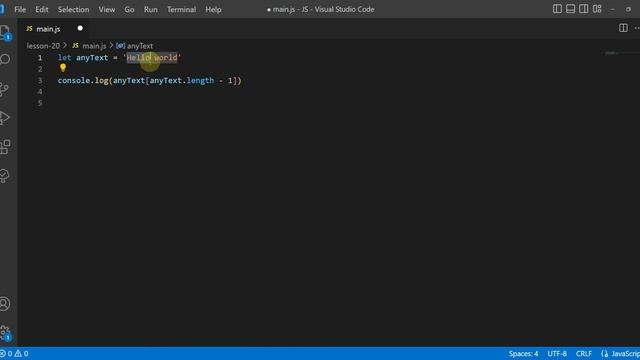The height and width of the screenshot is (360, 640).
Task: Click the 'anyText' variable name on line 1
Action: pyautogui.click(x=92, y=58)
